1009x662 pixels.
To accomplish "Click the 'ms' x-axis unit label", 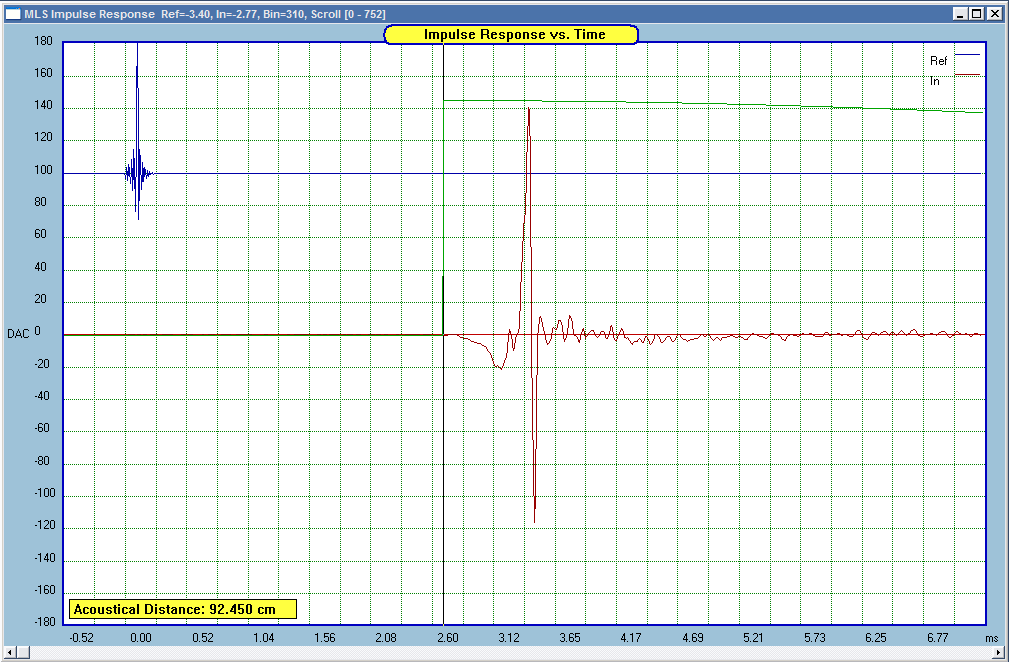I will coord(992,638).
